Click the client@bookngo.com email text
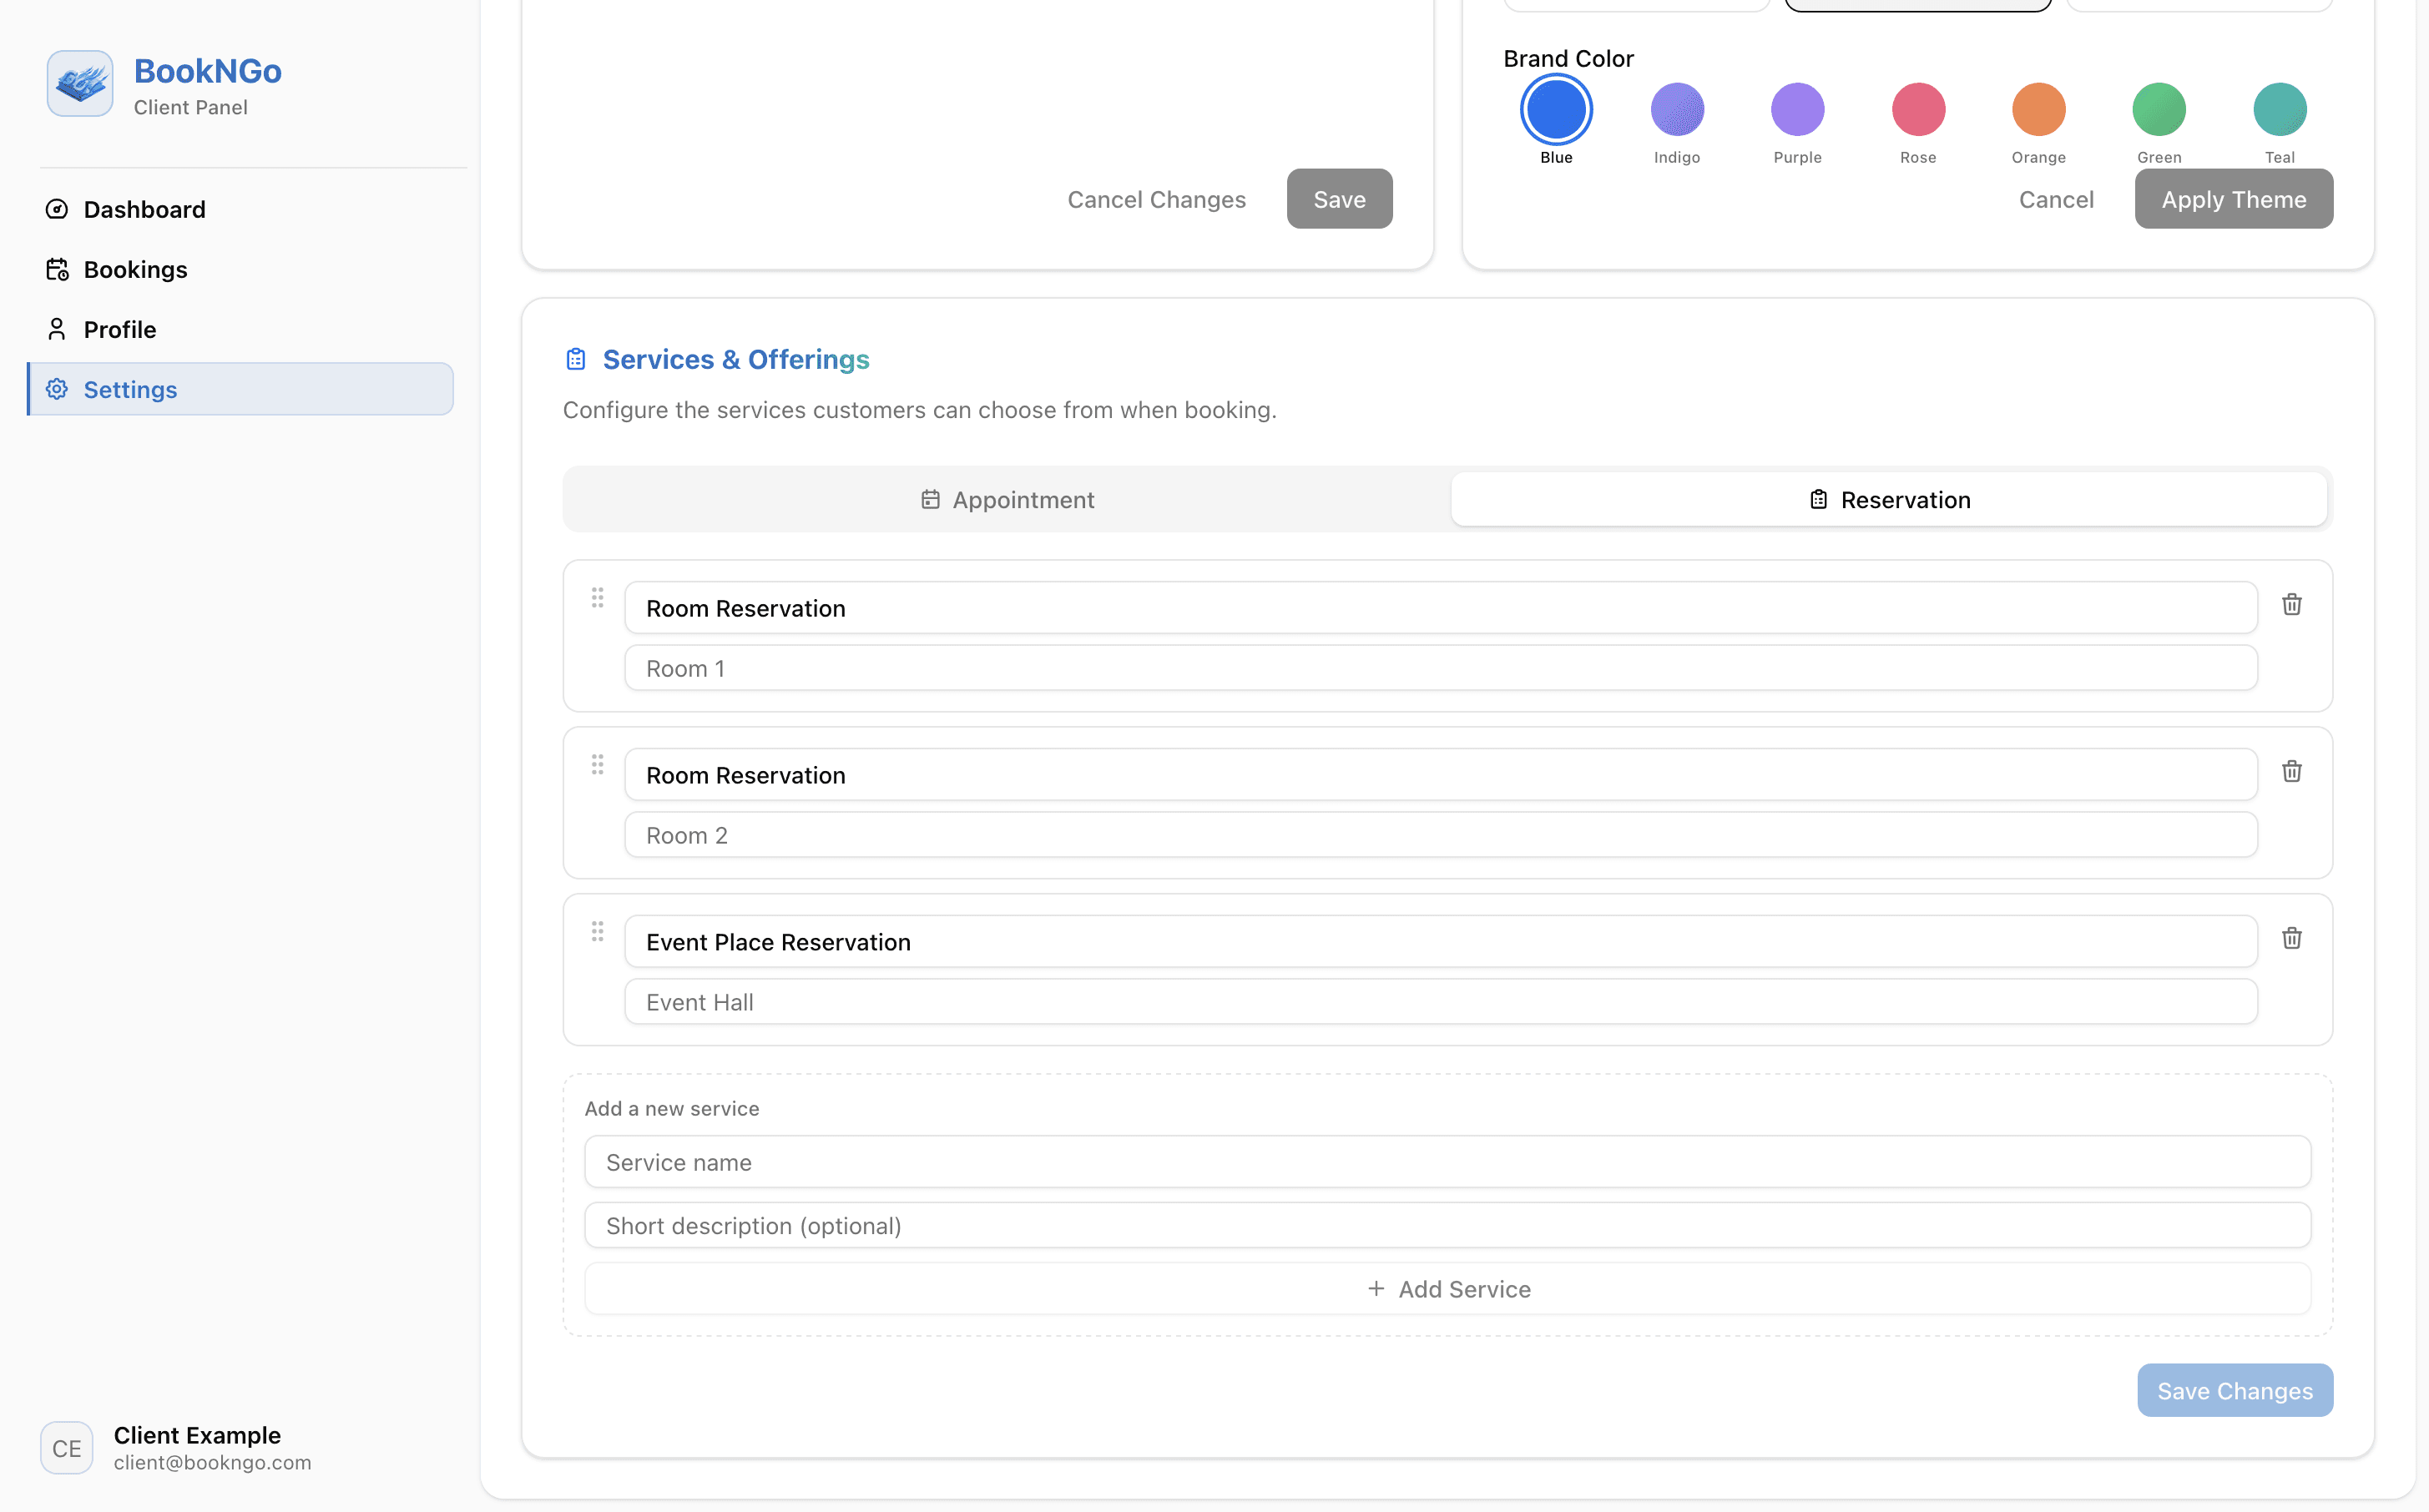The width and height of the screenshot is (2429, 1512). [212, 1463]
